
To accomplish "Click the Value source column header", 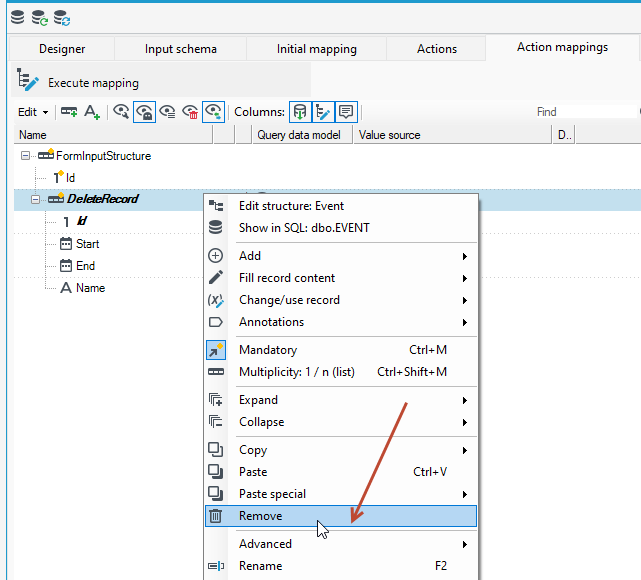I will (x=453, y=135).
